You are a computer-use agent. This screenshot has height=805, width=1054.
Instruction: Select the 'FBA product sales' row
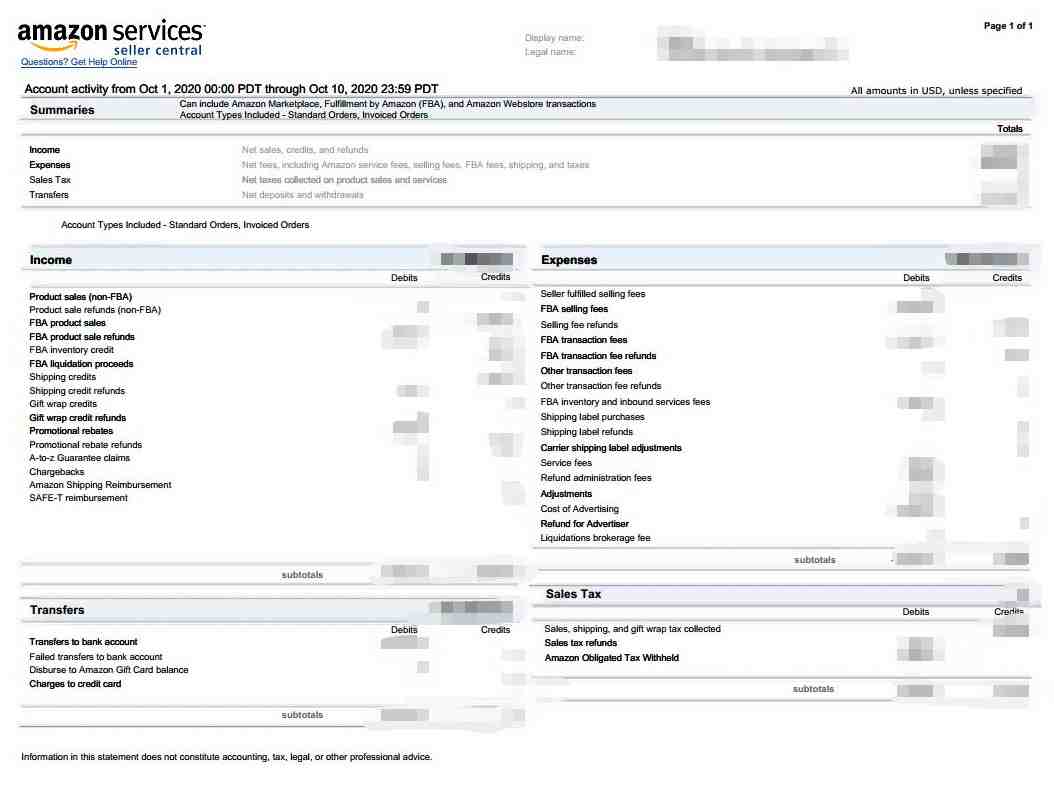[67, 323]
